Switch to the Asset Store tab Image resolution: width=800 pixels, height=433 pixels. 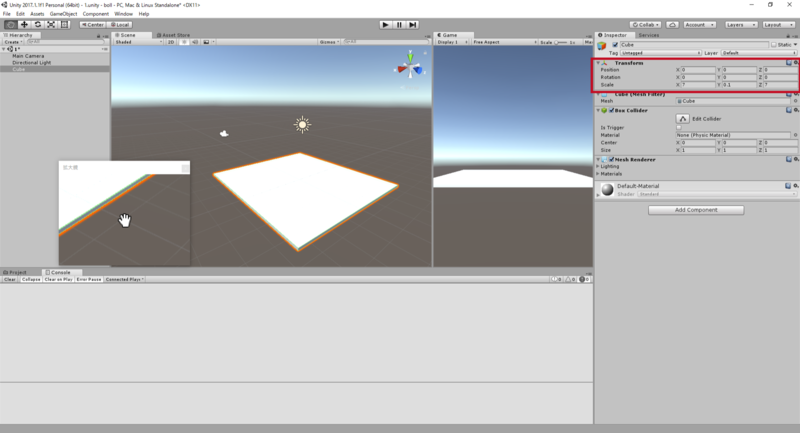pos(173,35)
